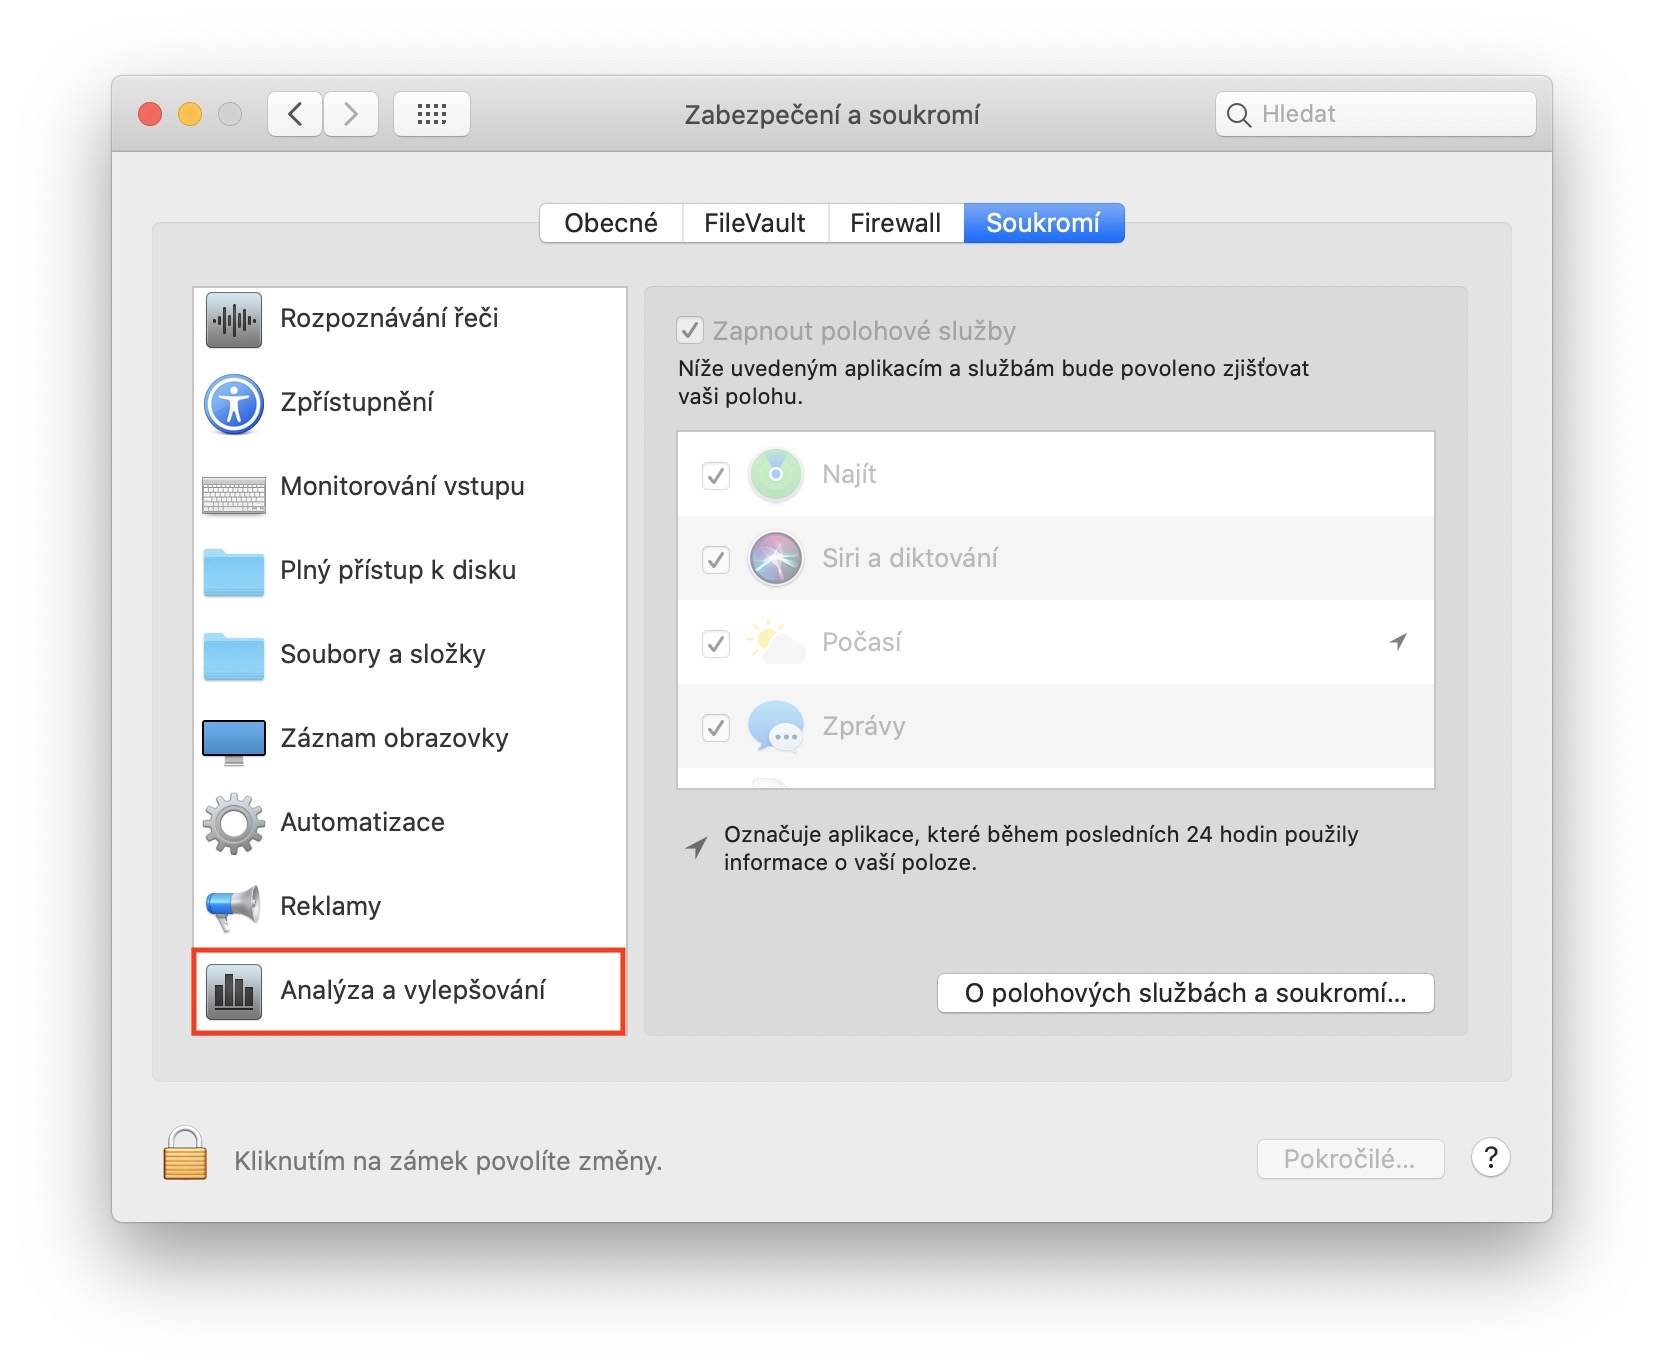Switch to the Firewall tab
Screen dimensions: 1664x1370
pyautogui.click(x=896, y=223)
